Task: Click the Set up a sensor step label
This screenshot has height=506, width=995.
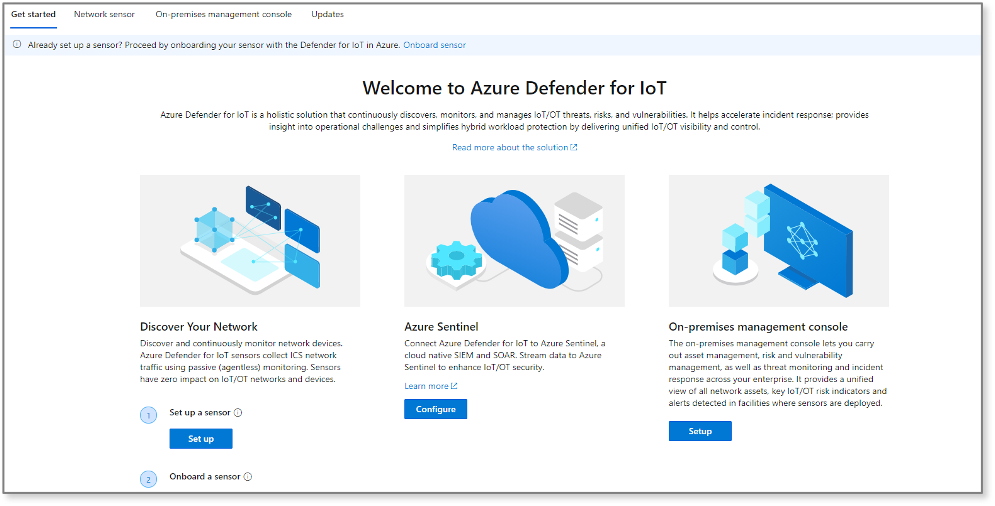Action: pos(201,413)
